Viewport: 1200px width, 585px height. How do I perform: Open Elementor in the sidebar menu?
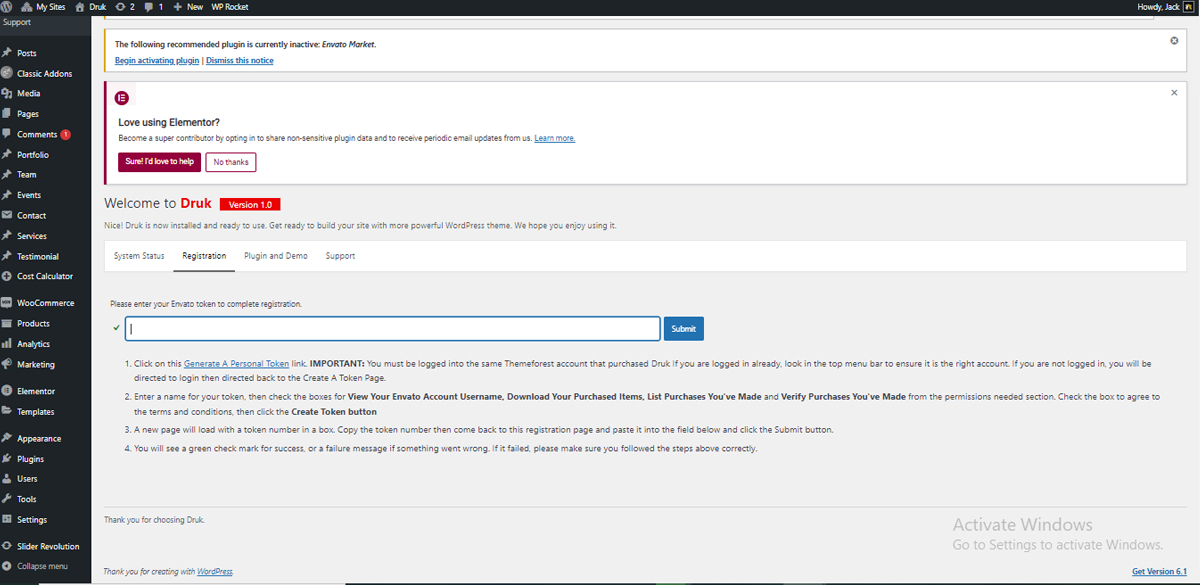(x=36, y=391)
